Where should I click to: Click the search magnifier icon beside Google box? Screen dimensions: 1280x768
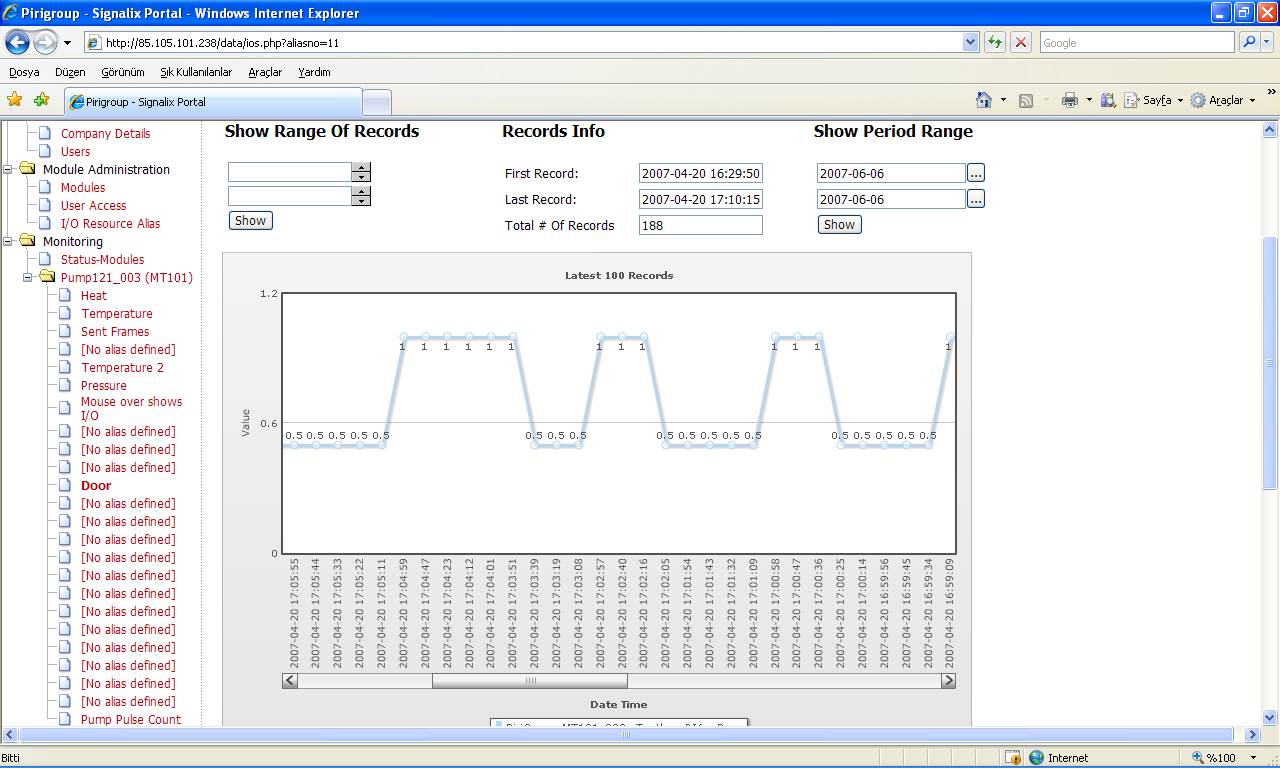click(1249, 42)
